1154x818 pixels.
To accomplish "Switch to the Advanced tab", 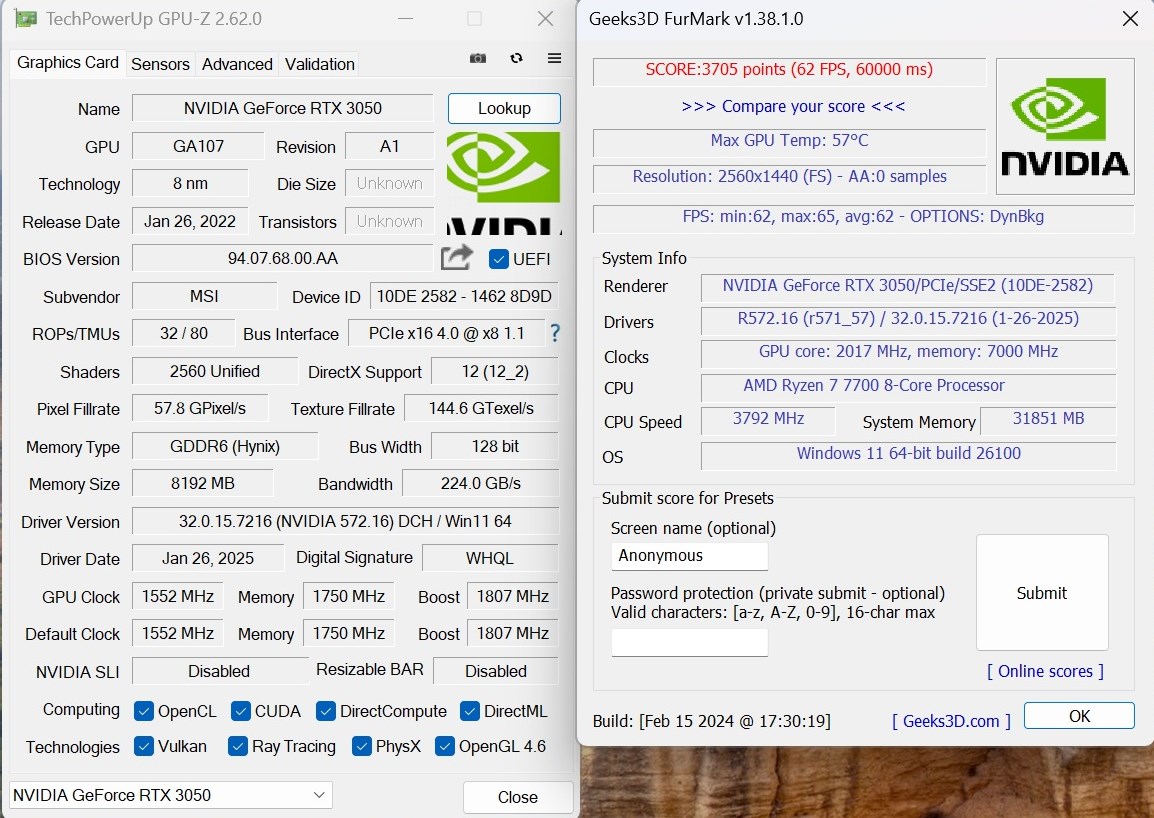I will coord(237,64).
